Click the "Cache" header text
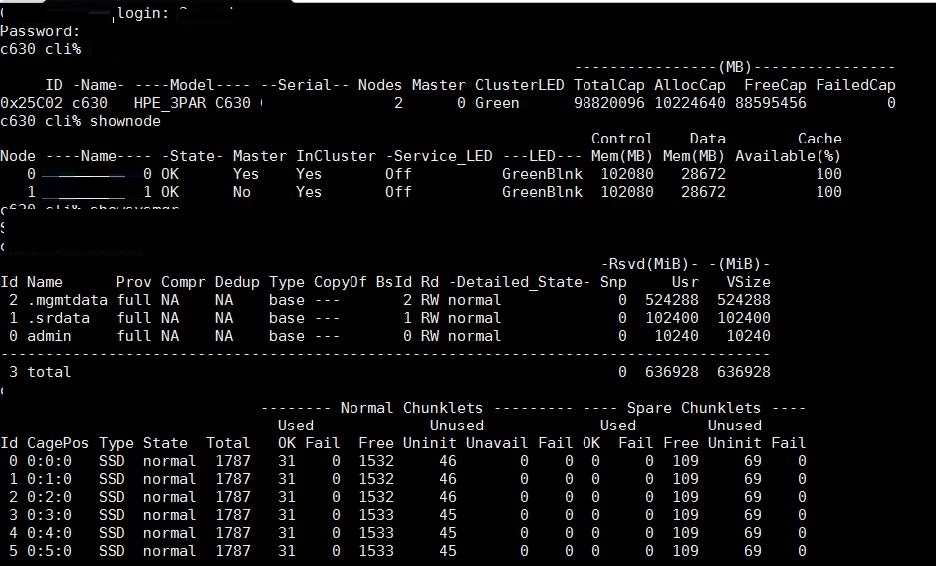This screenshot has height=566, width=936. (x=820, y=138)
